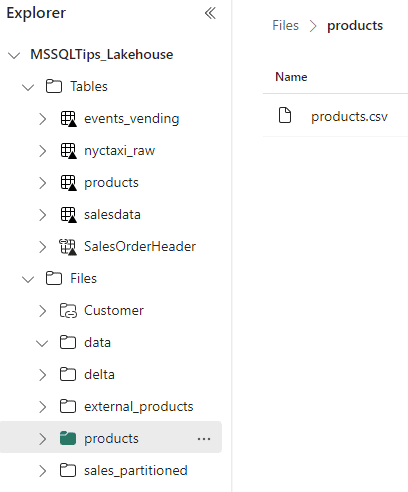Click the Customer shortcut folder icon
The image size is (408, 492).
68,311
